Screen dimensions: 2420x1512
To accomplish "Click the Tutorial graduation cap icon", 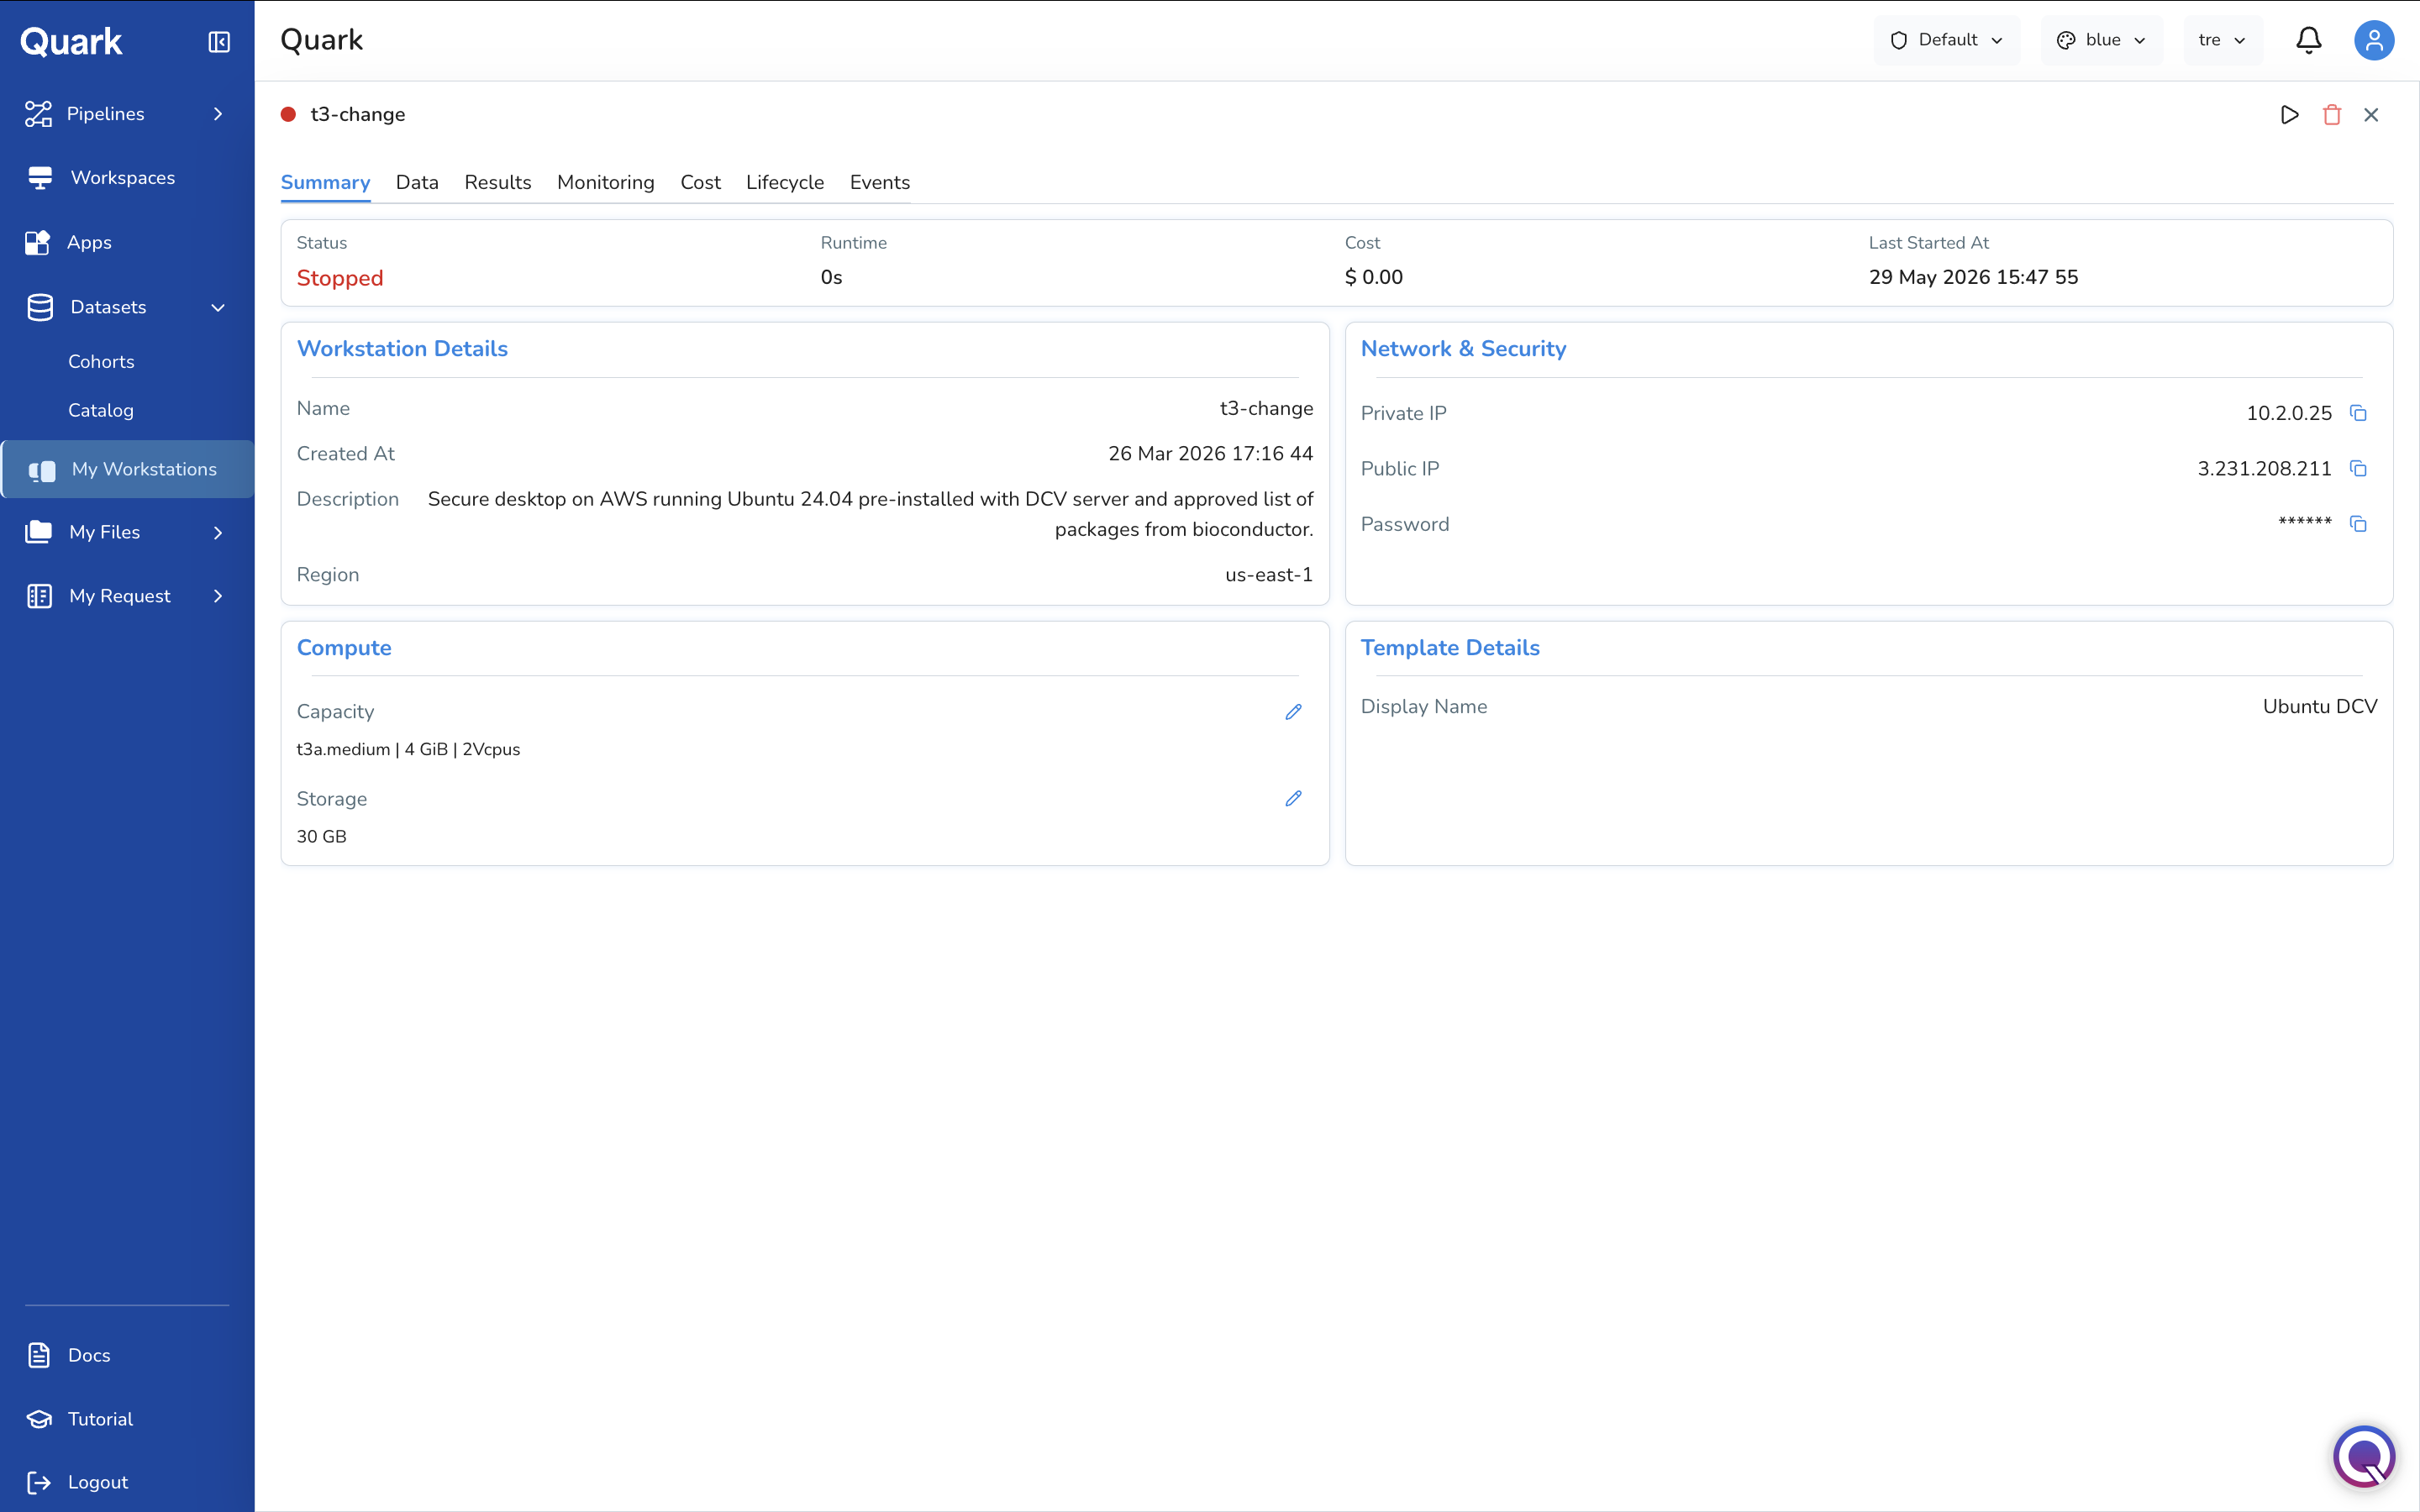I will pyautogui.click(x=39, y=1419).
